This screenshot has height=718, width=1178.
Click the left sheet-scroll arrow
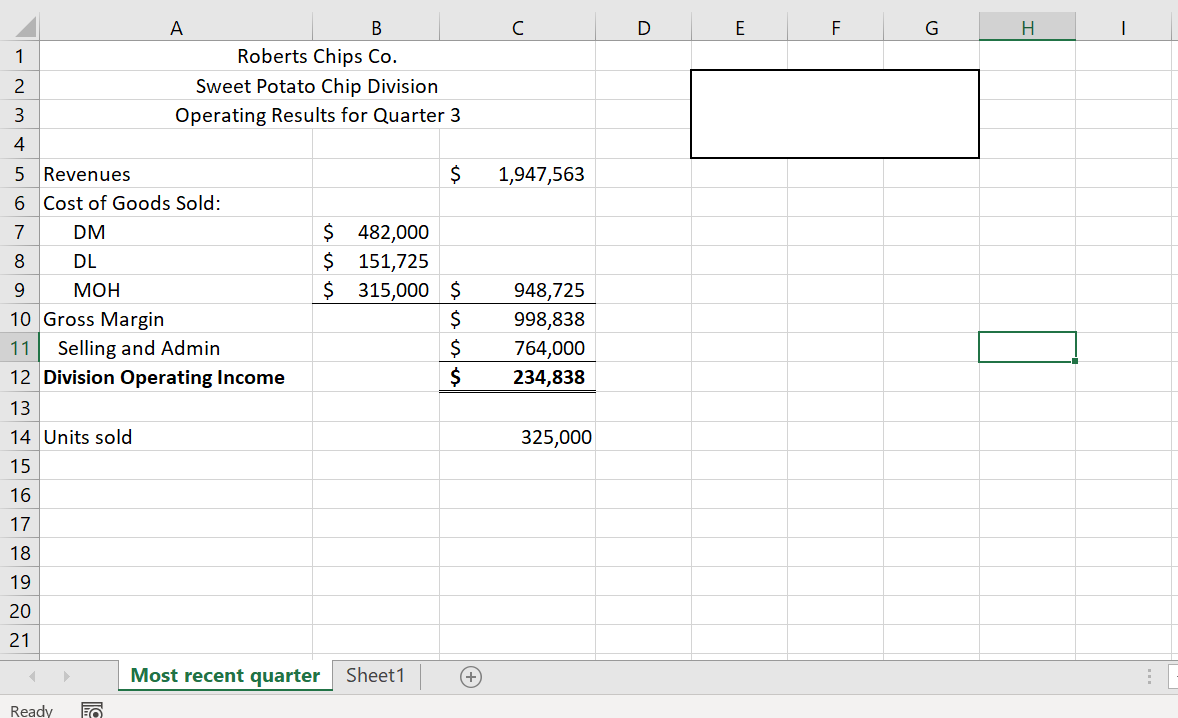tap(31, 676)
